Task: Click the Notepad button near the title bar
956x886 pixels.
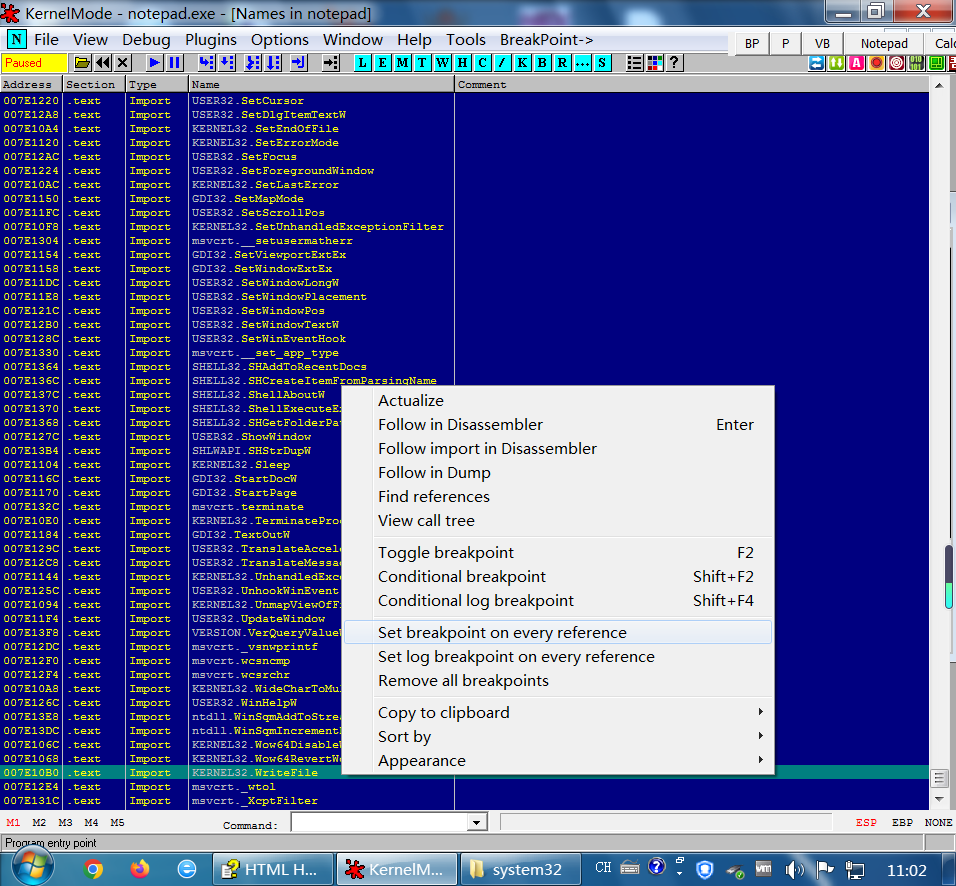Action: 884,43
